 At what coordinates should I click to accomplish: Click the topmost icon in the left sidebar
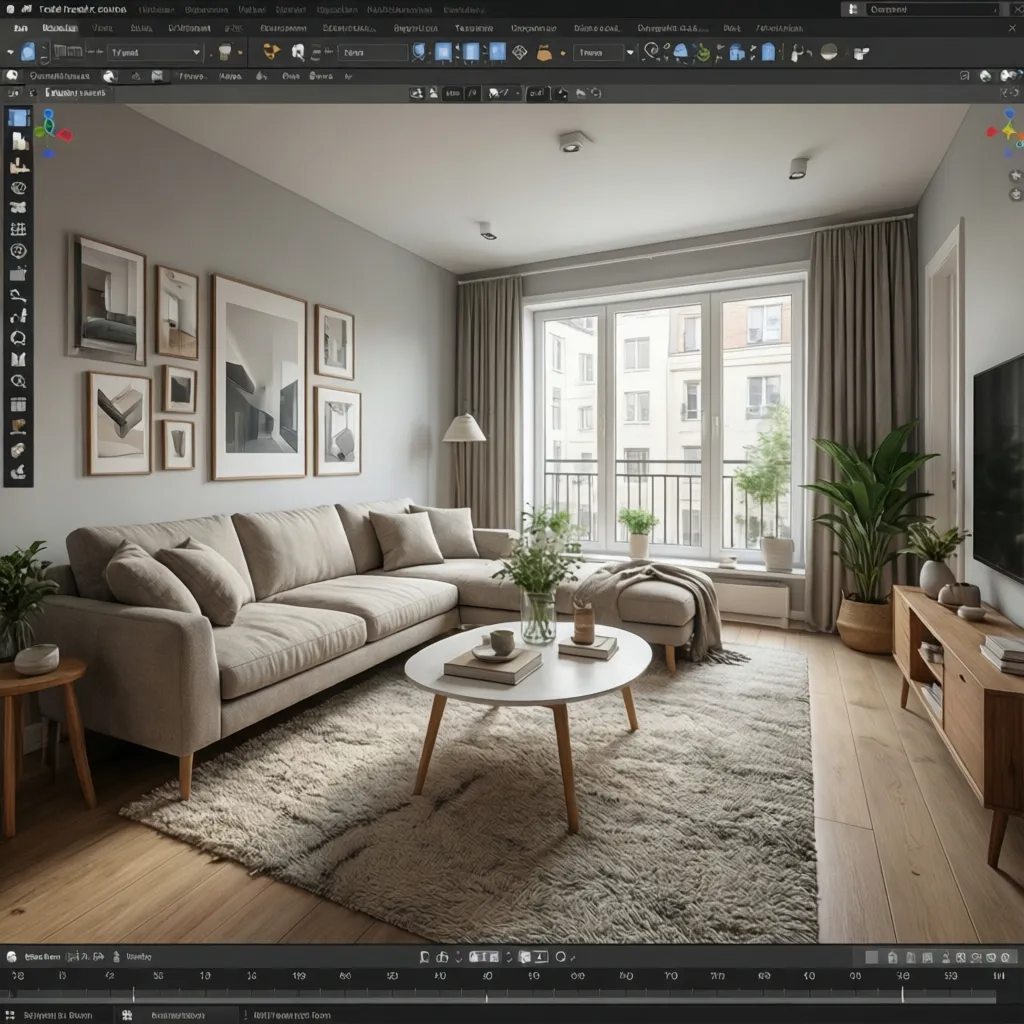coord(17,116)
